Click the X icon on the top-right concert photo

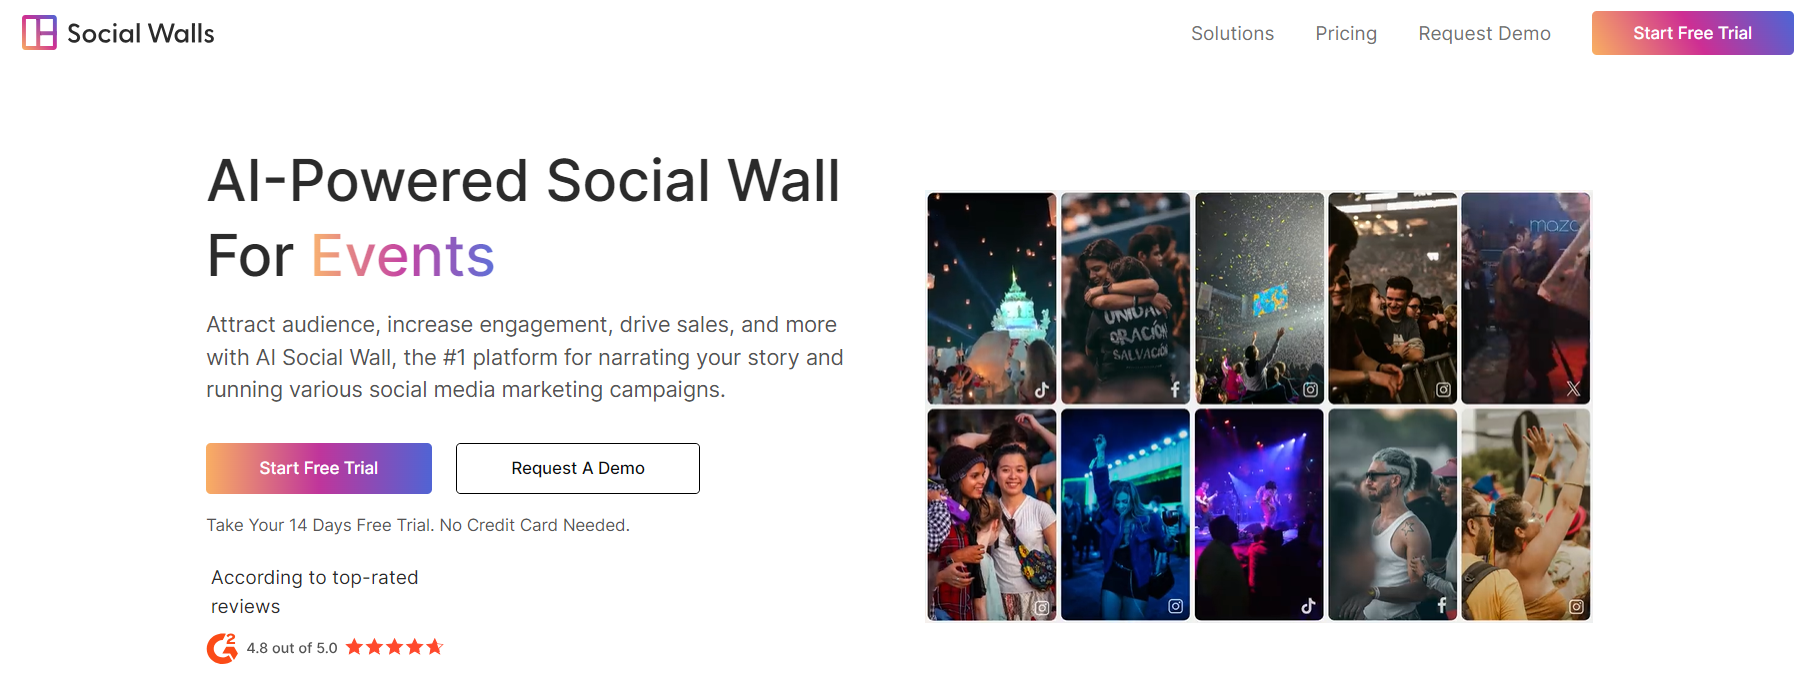(x=1575, y=389)
